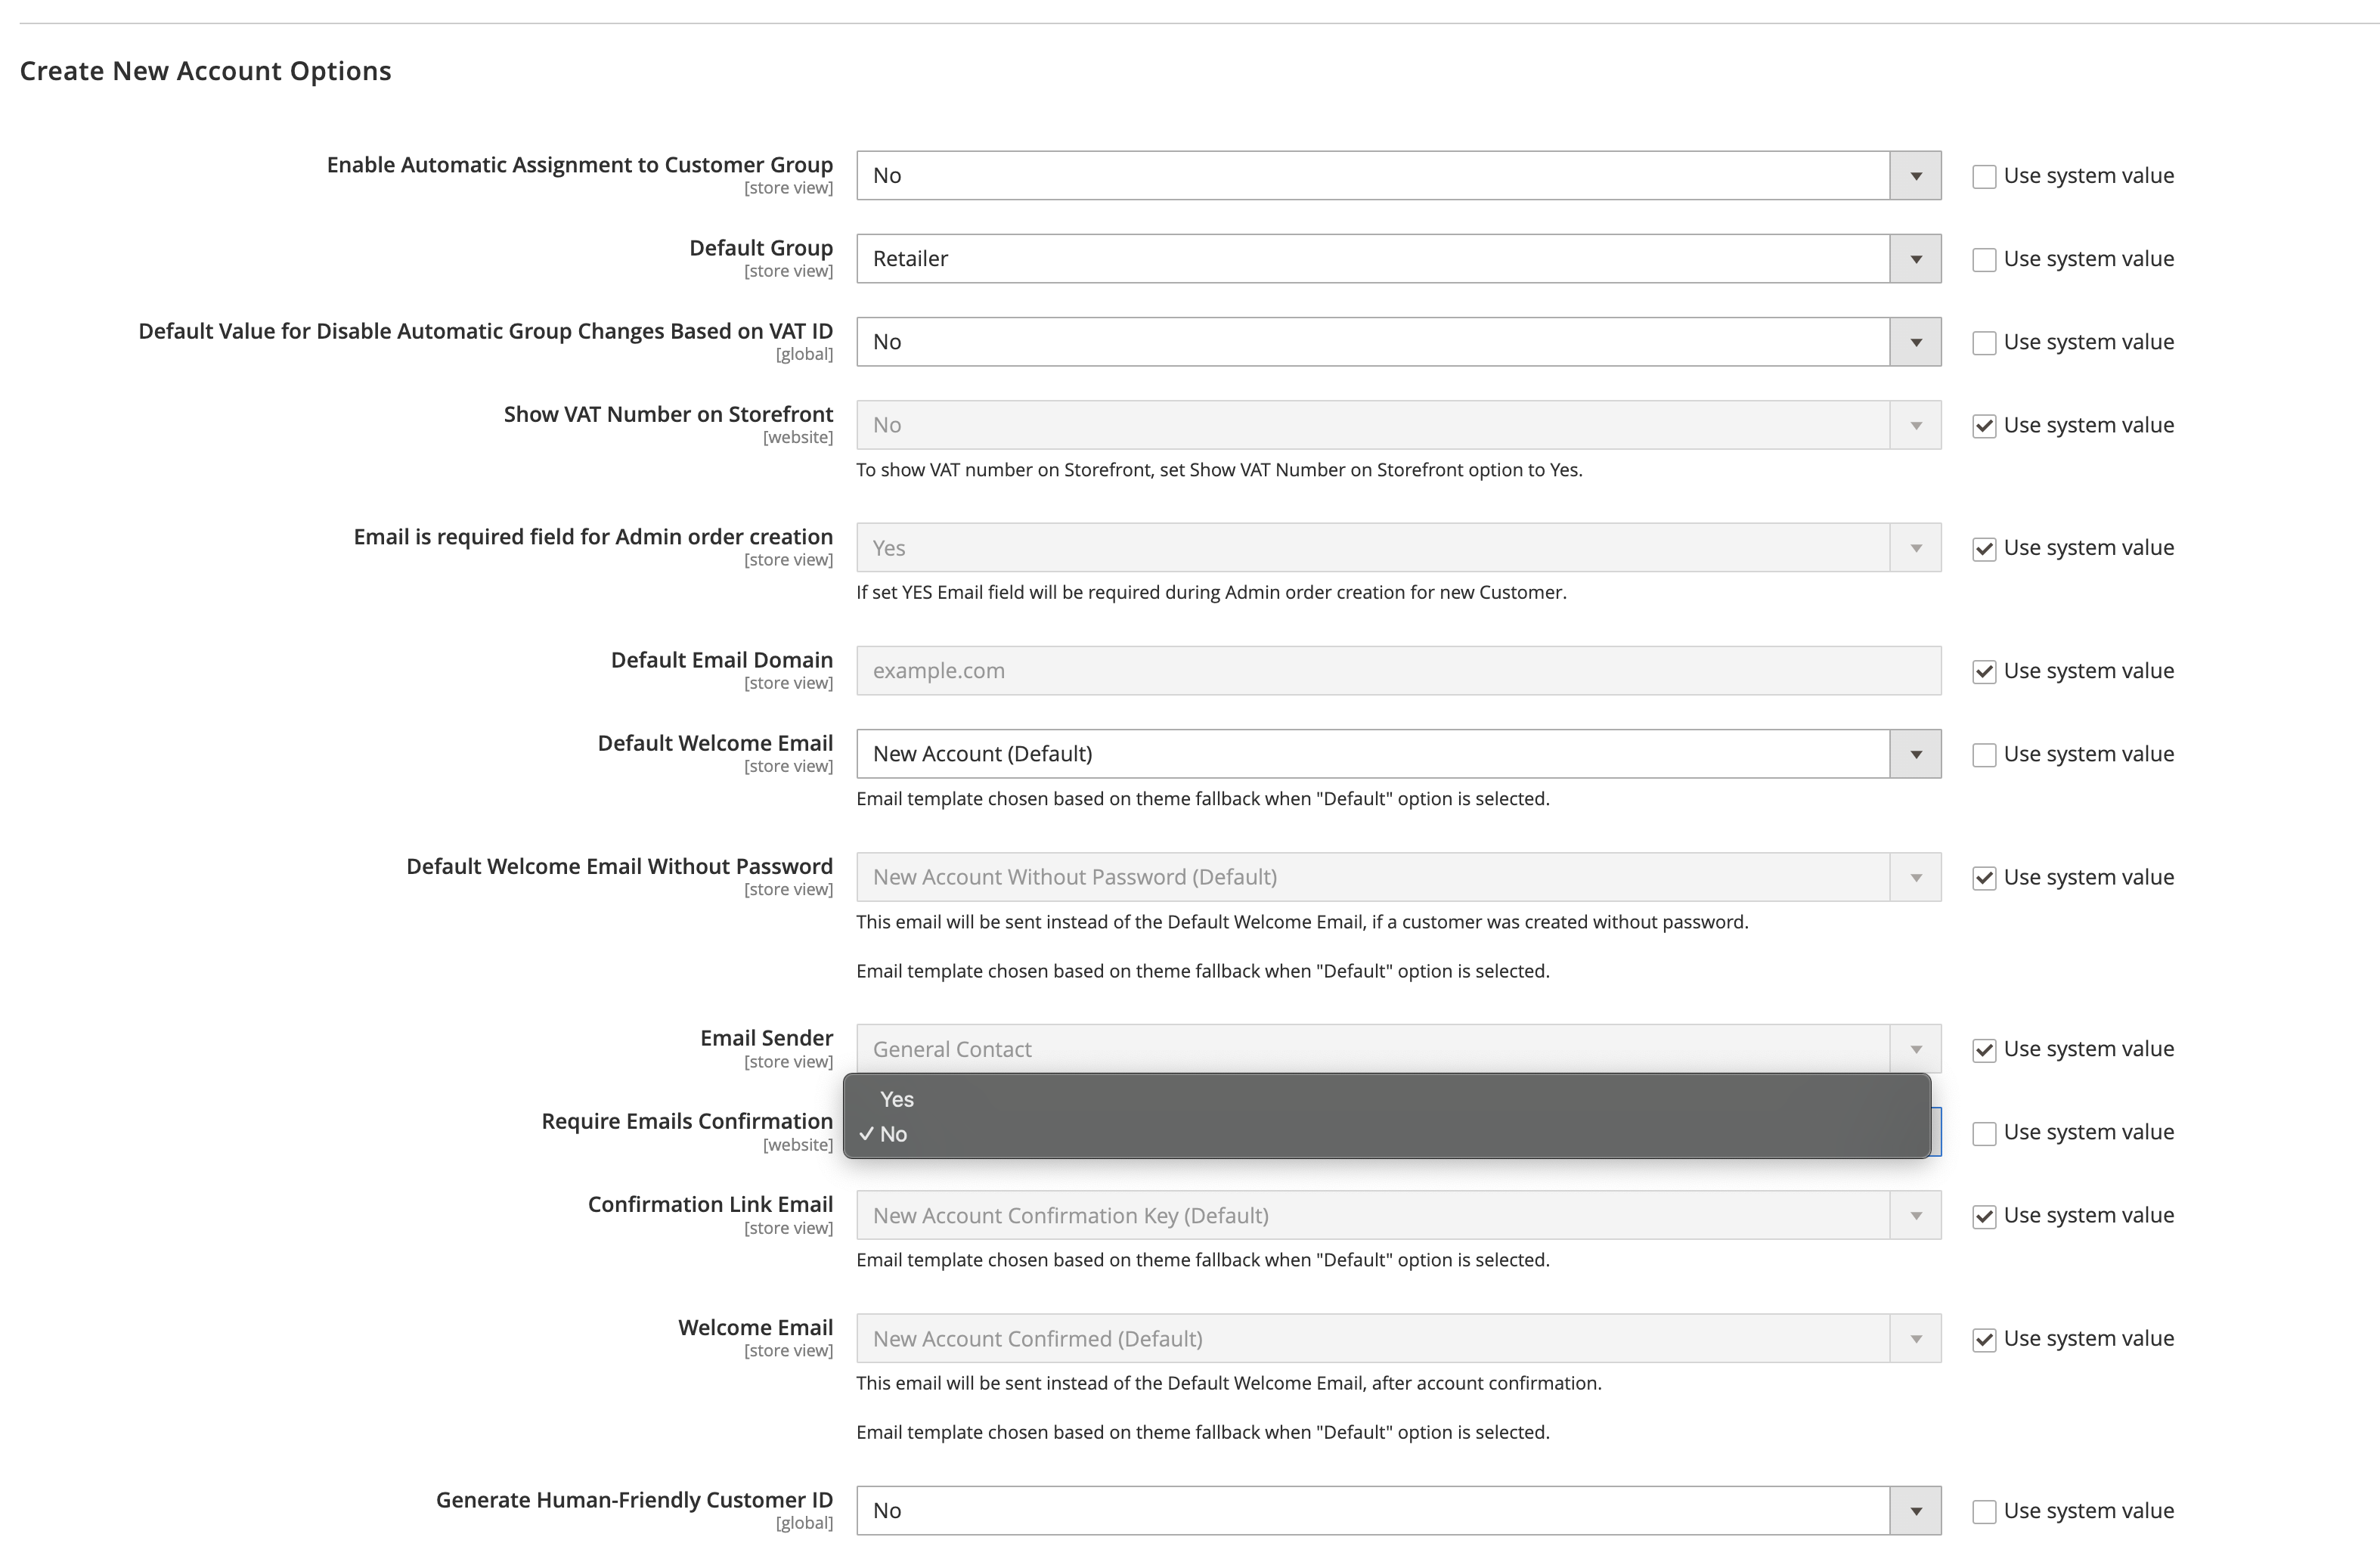Open the Default Welcome Email template dropdown
The image size is (2380, 1562).
tap(1915, 754)
